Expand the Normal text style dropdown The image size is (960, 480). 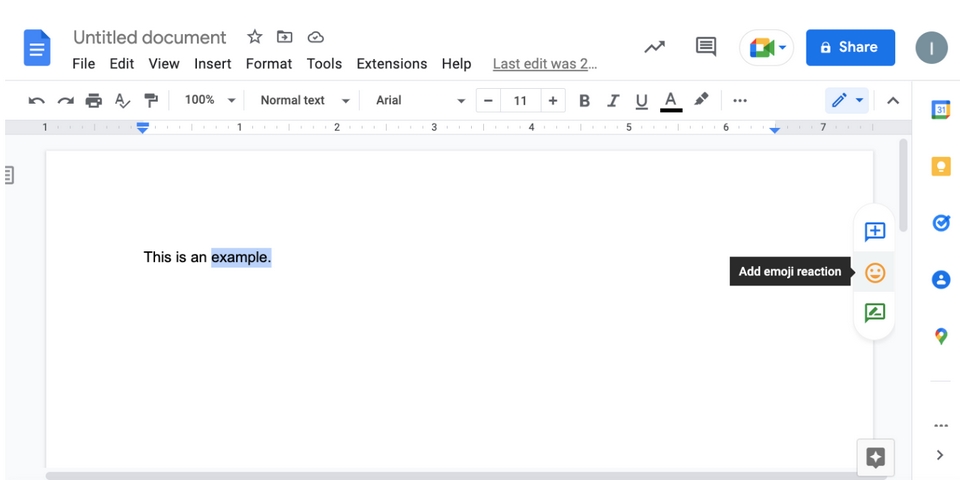pyautogui.click(x=304, y=100)
